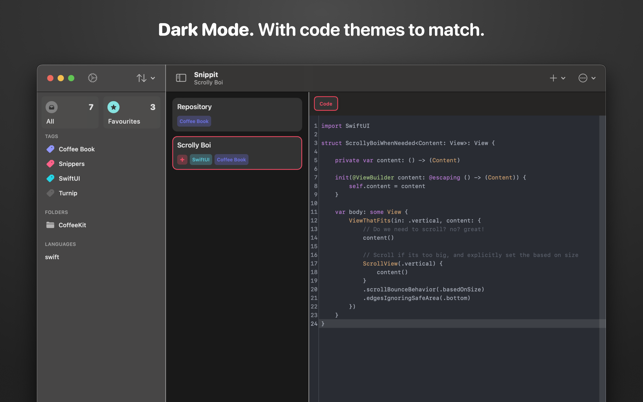This screenshot has height=402, width=643.
Task: Click the ScrollView(.vertical) line
Action: (x=403, y=264)
